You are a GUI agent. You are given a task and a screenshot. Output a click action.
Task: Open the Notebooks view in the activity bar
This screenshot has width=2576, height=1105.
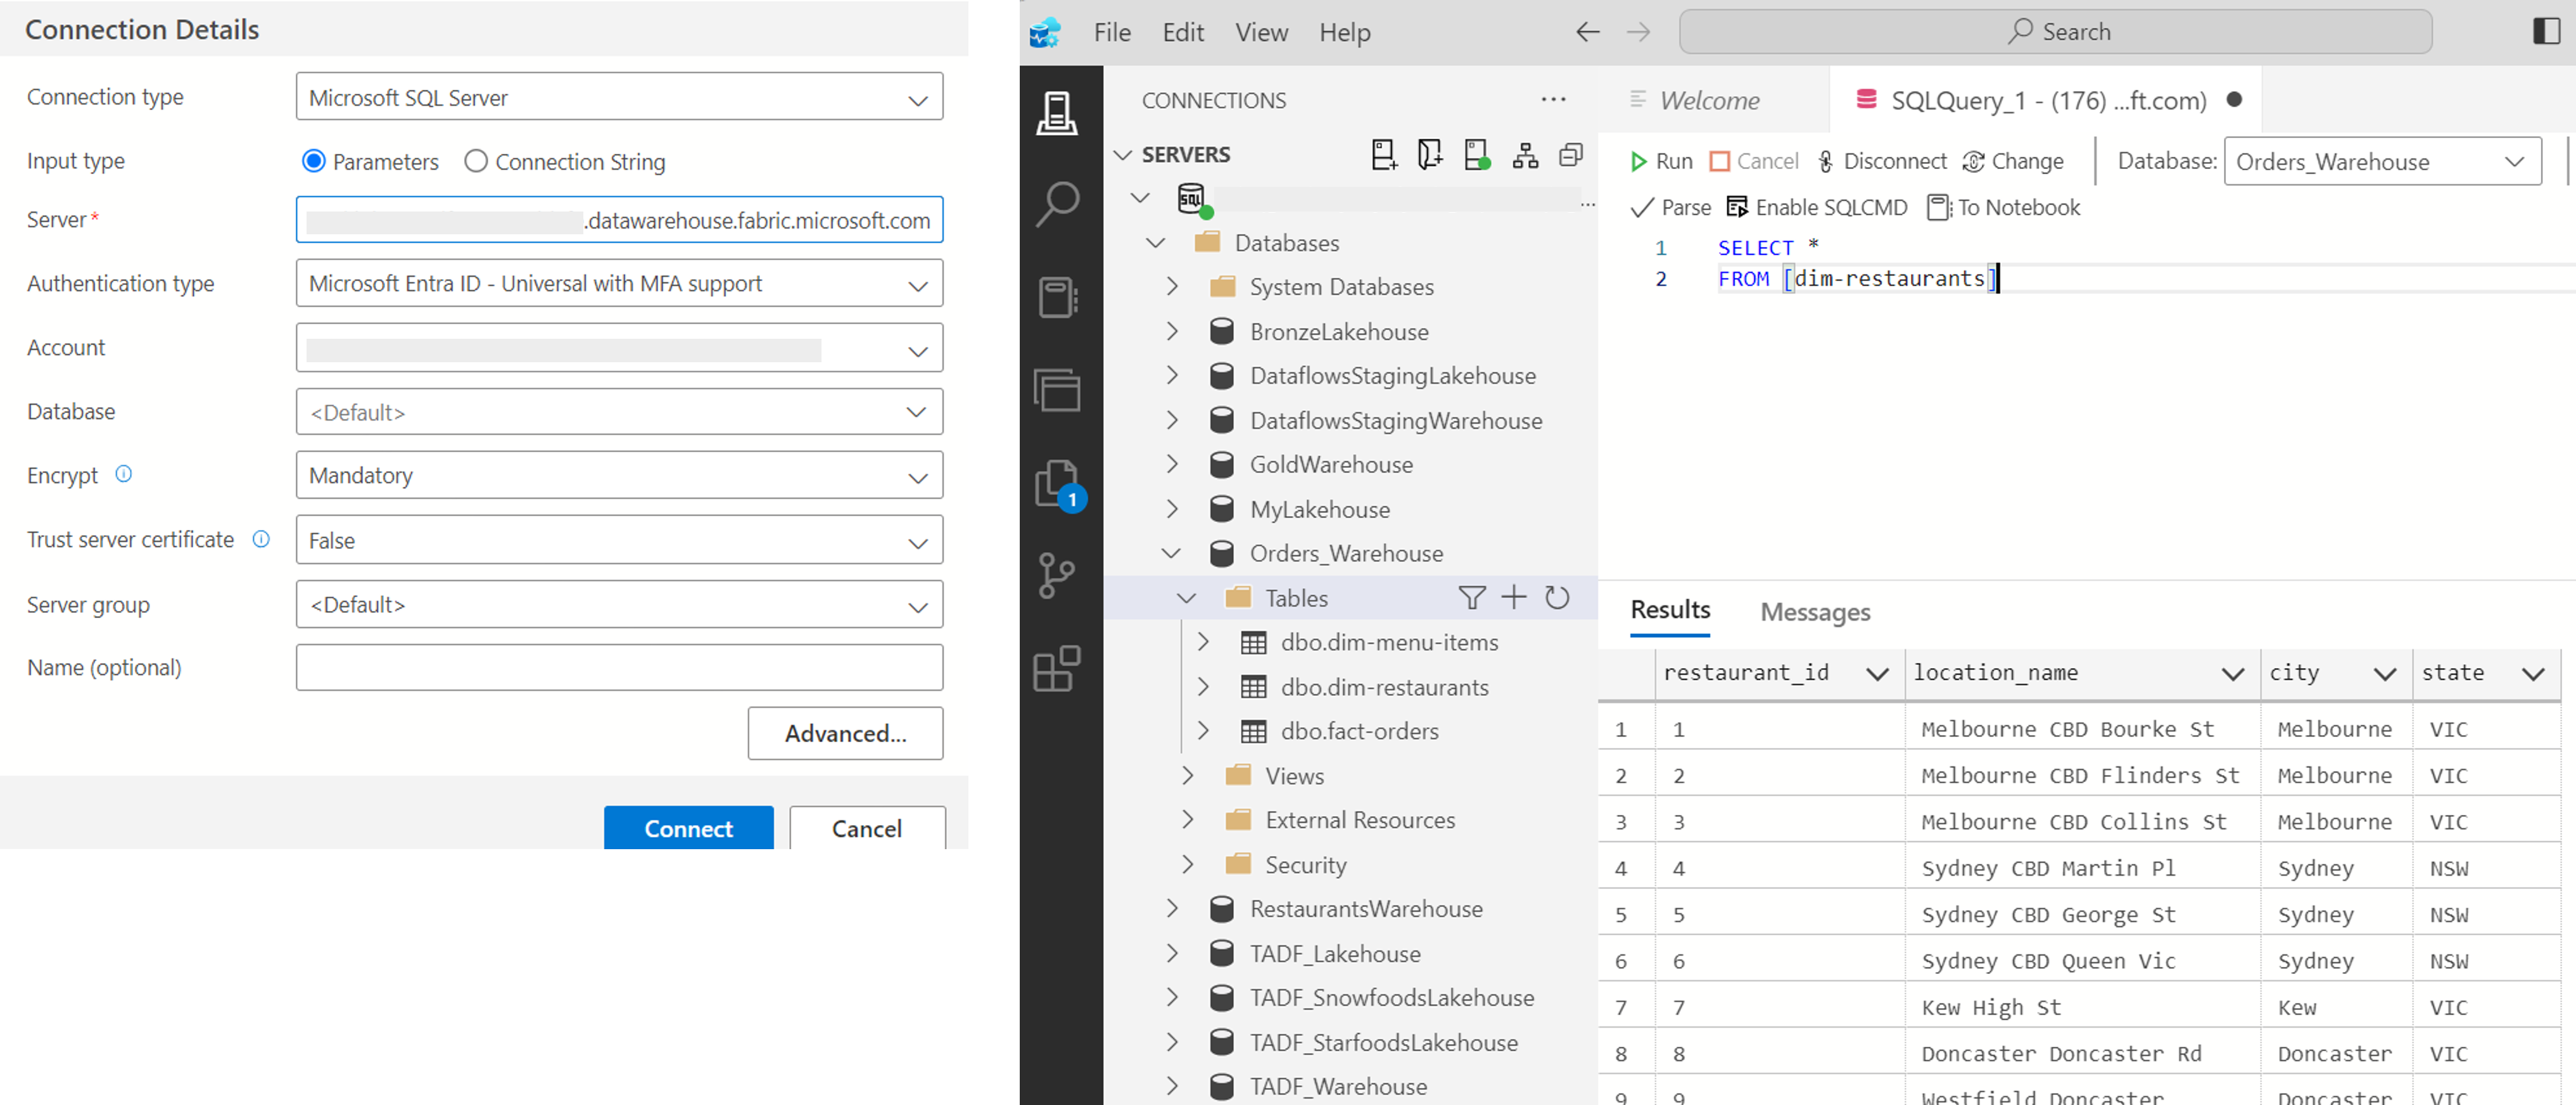point(1056,297)
